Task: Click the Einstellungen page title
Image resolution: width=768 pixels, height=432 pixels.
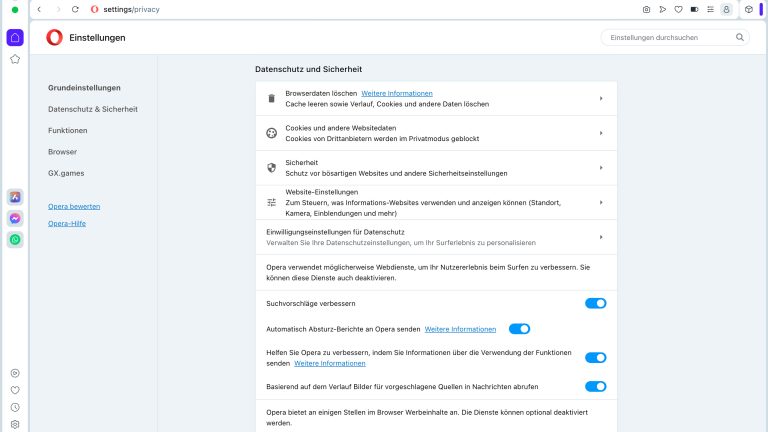Action: pos(97,38)
